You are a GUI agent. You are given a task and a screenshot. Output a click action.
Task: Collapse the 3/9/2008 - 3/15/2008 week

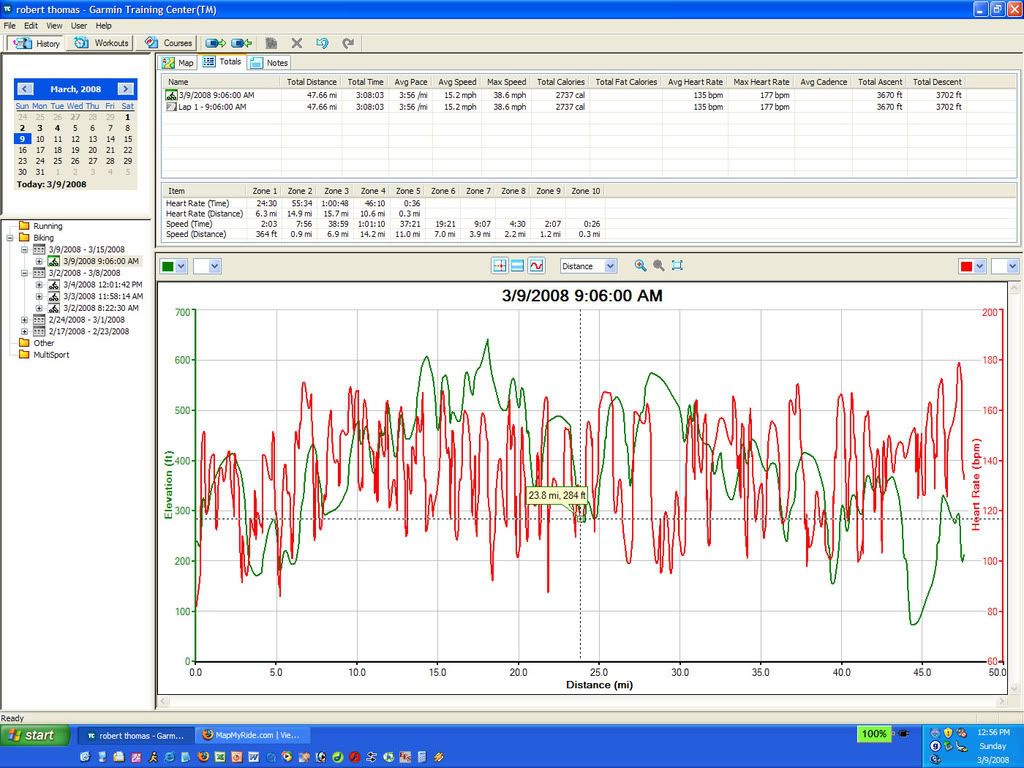click(x=24, y=249)
